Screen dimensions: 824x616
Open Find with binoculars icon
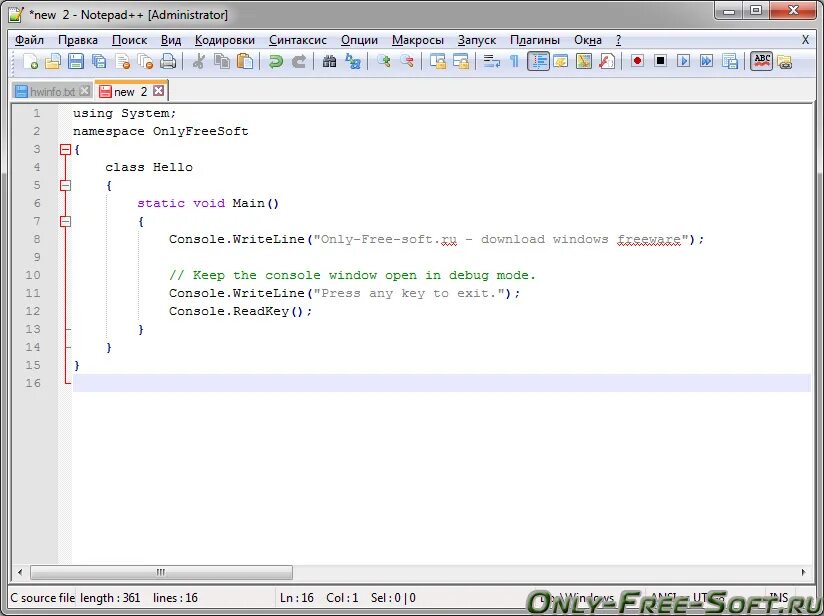click(329, 61)
